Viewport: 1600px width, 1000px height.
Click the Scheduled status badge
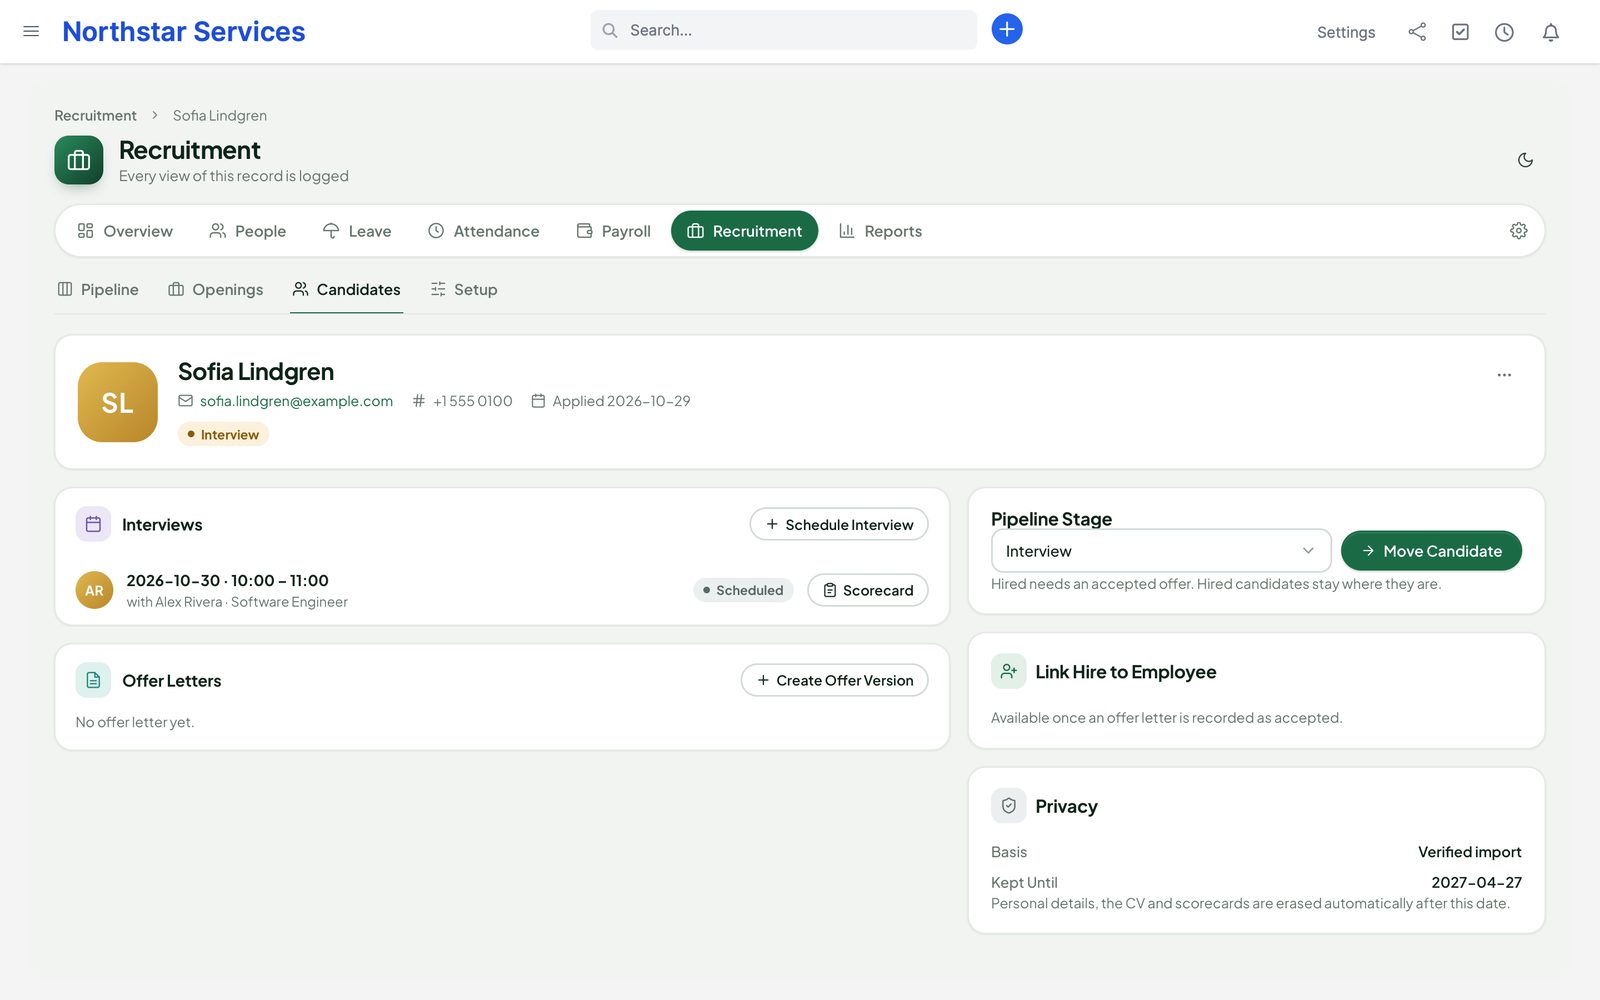[x=743, y=590]
